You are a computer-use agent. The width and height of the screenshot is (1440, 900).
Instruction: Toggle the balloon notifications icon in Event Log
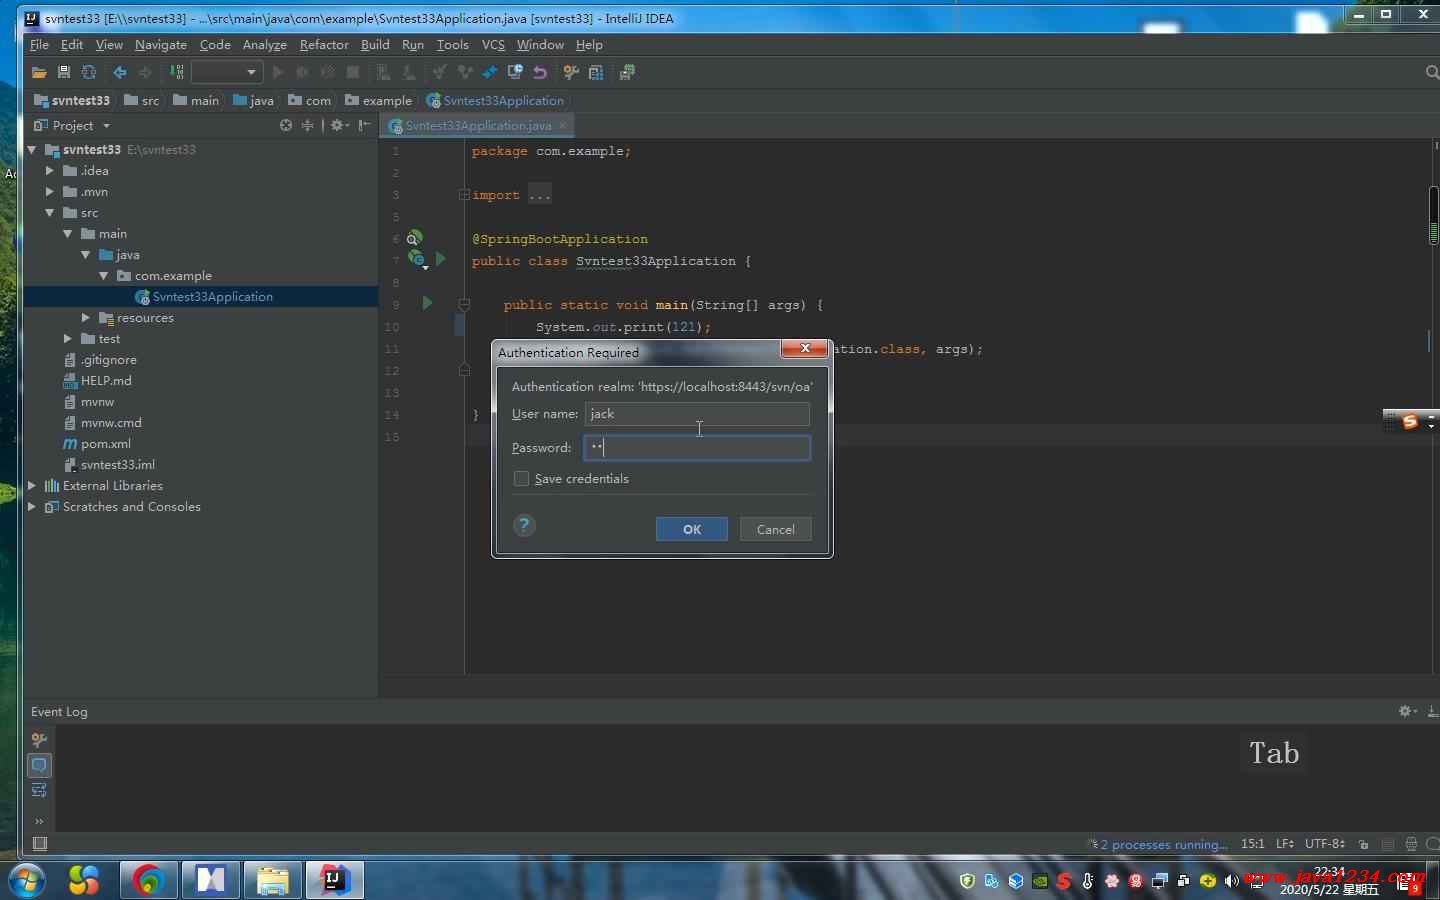[39, 765]
